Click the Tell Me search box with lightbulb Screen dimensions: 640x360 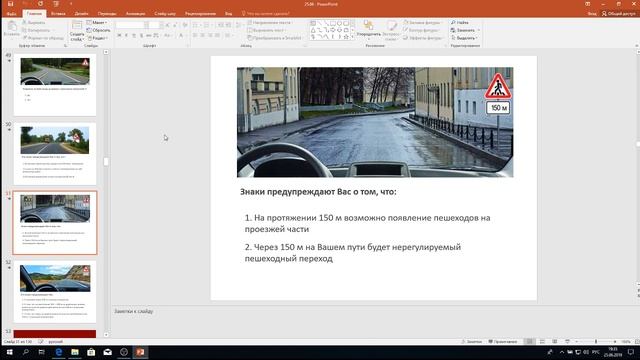pyautogui.click(x=266, y=13)
